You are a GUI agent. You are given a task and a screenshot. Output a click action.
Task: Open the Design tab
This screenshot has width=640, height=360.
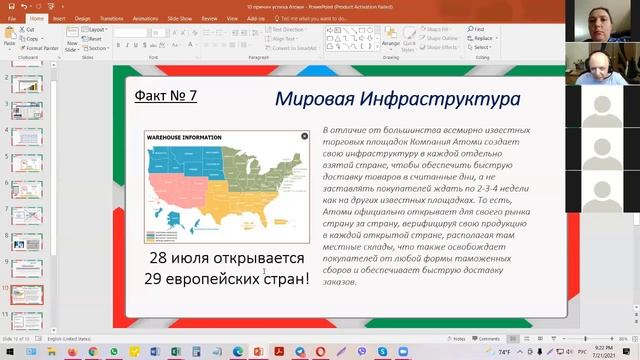point(82,18)
